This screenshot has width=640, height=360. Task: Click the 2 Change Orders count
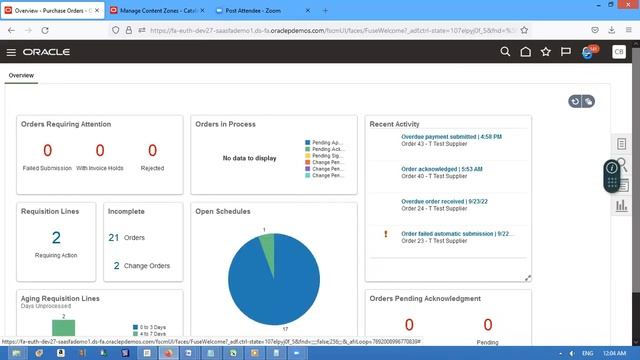(116, 266)
